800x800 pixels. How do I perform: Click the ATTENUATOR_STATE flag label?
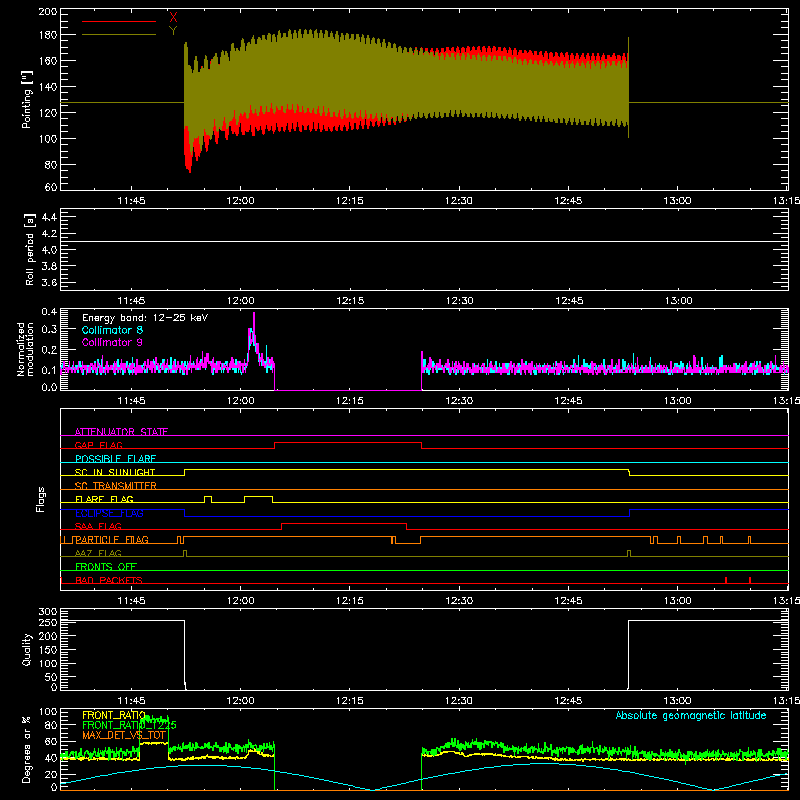click(121, 432)
